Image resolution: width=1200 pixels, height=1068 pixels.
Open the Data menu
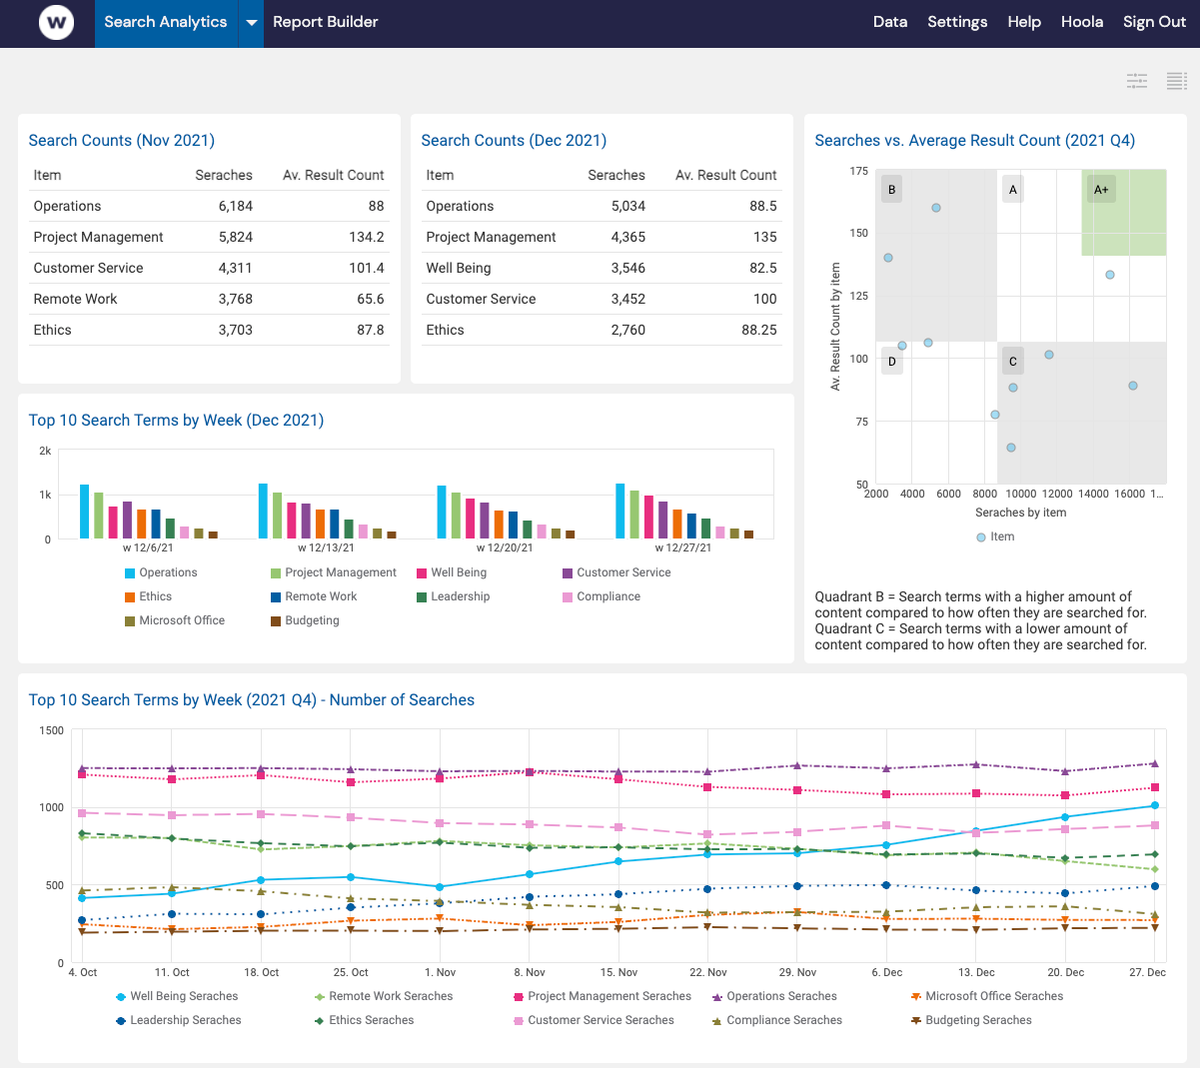pyautogui.click(x=890, y=21)
